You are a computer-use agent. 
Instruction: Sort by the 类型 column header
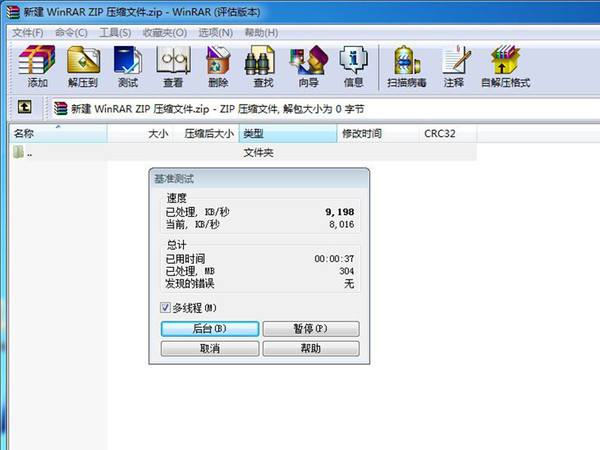(x=288, y=133)
